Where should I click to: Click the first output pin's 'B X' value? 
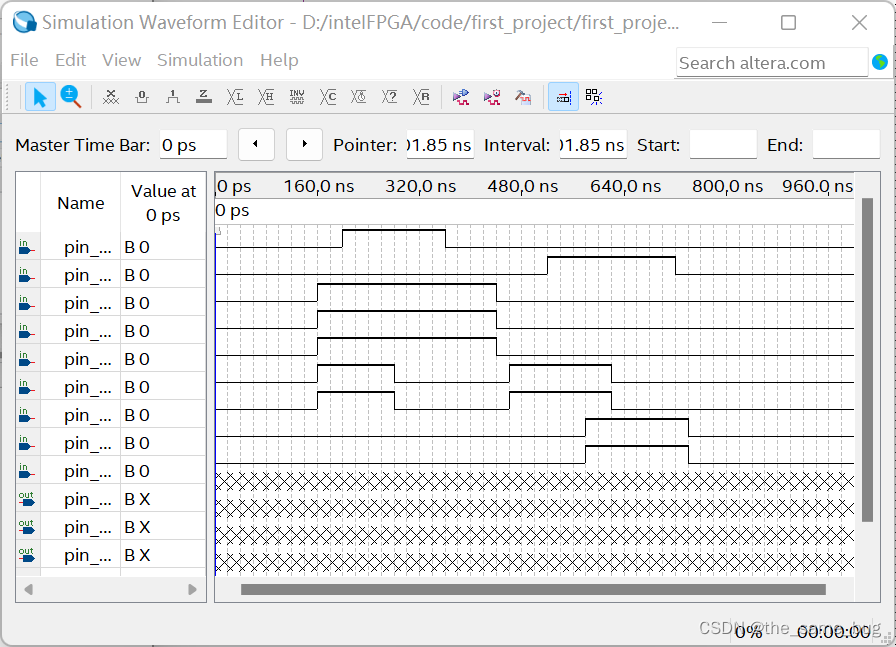137,499
